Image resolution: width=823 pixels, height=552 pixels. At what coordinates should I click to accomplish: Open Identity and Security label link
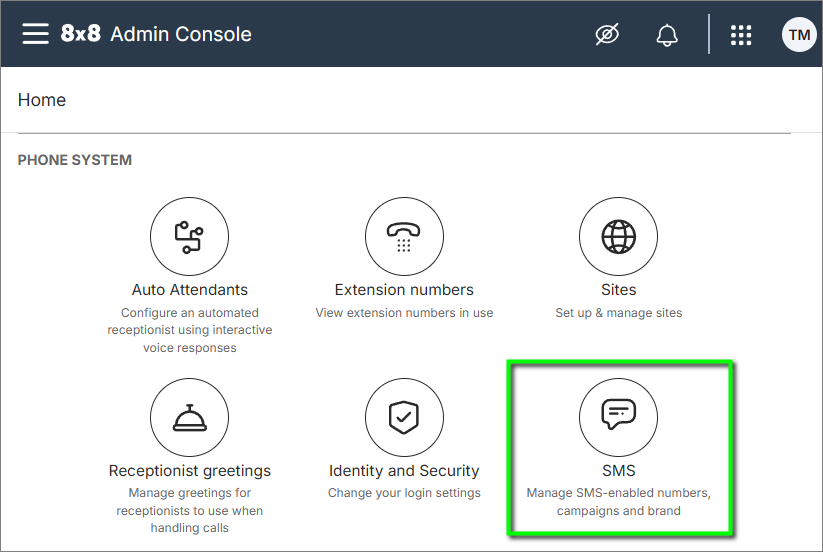point(404,471)
